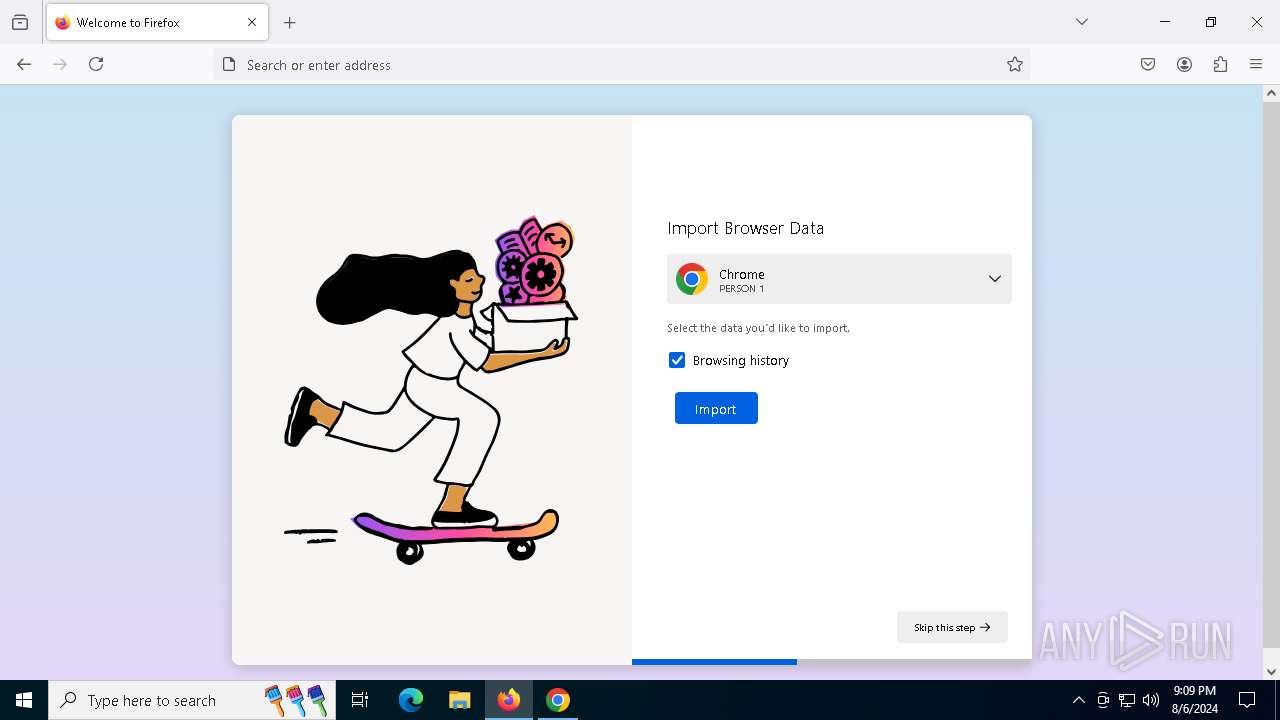
Task: Go forward one page
Action: [x=60, y=64]
